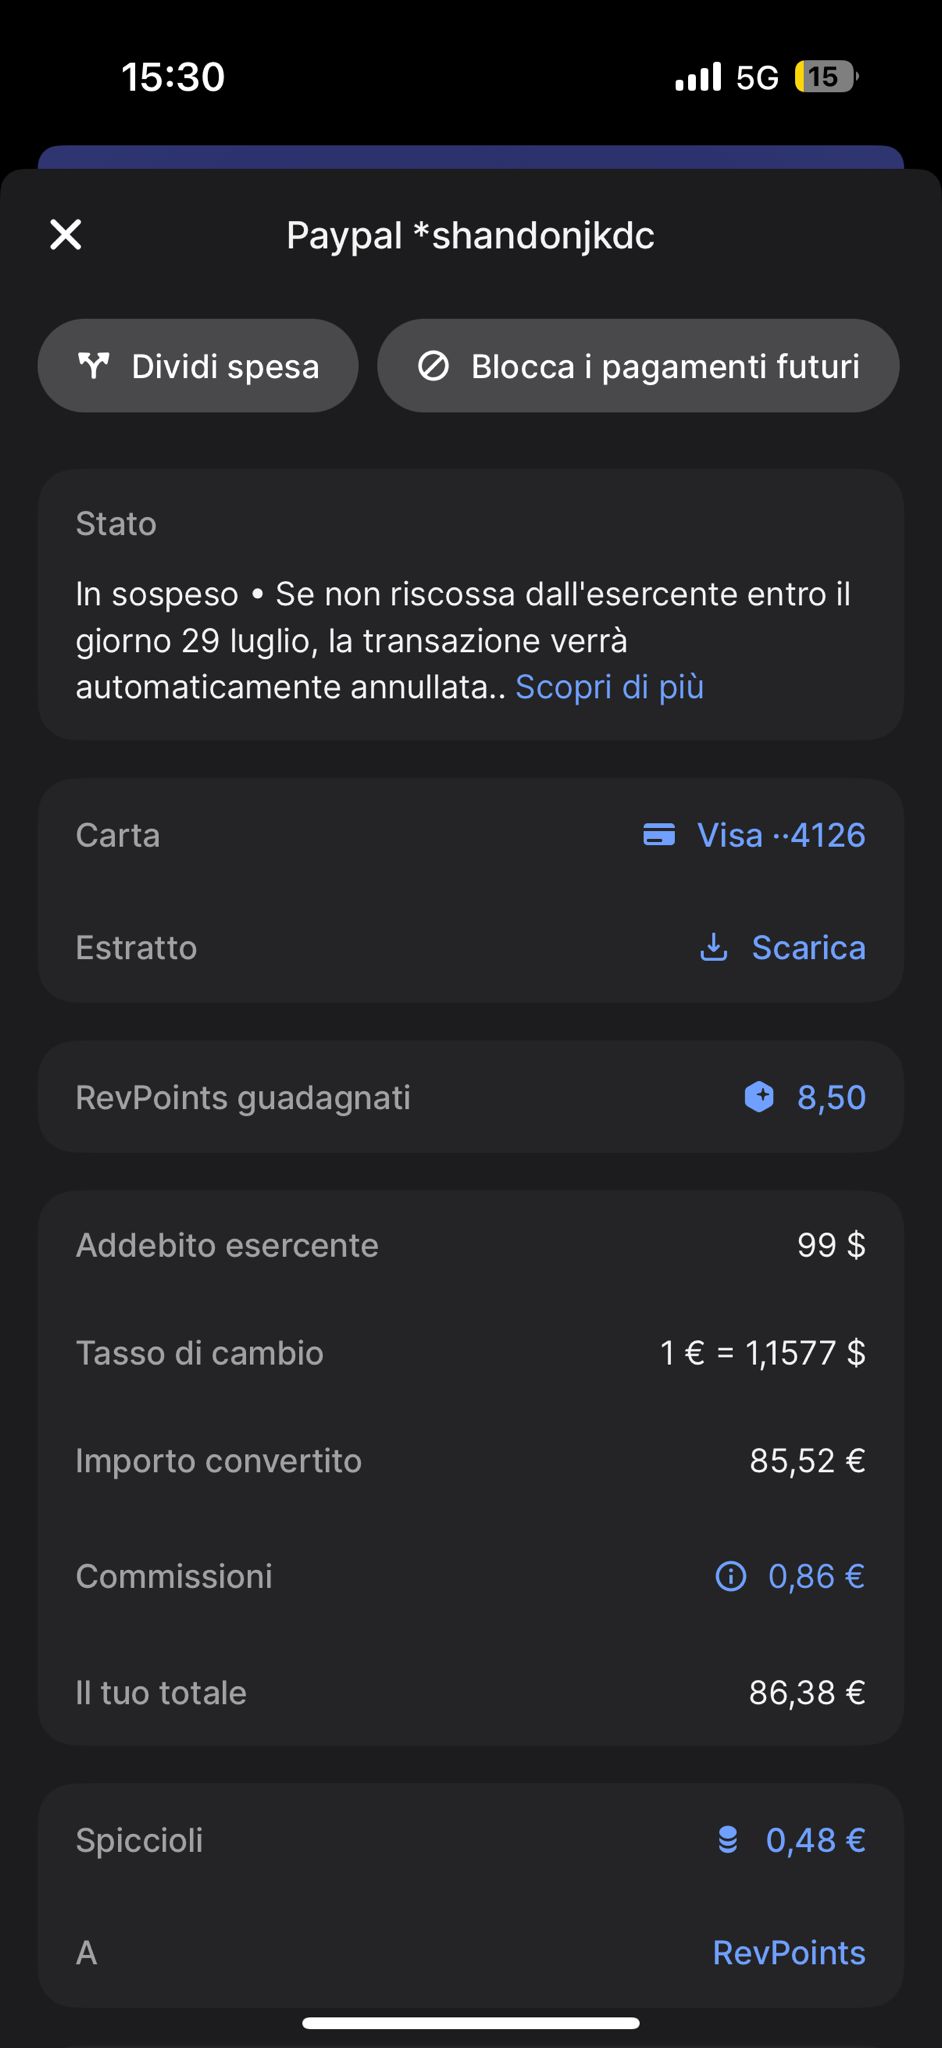942x2048 pixels.
Task: Tap the block circle icon
Action: (433, 366)
